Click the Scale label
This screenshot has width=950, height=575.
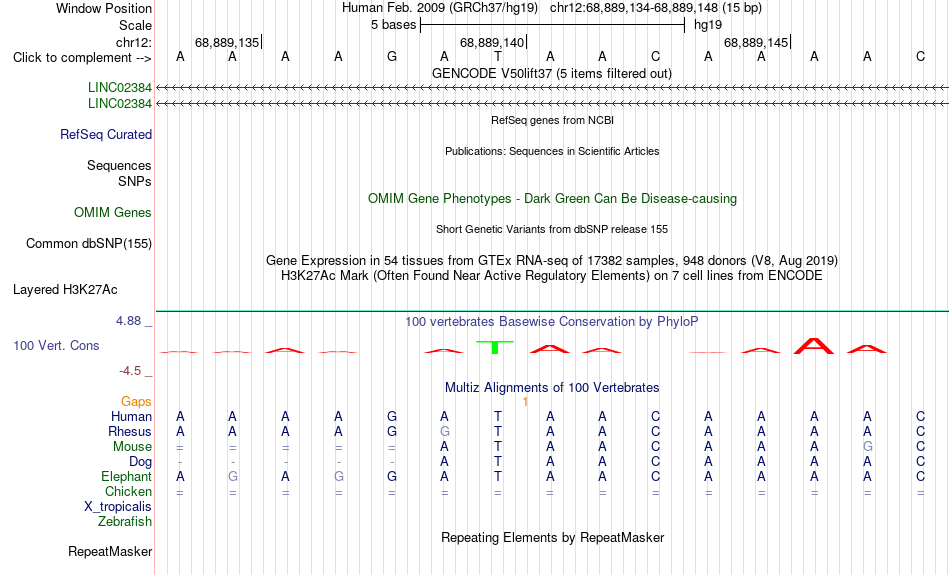click(x=135, y=25)
